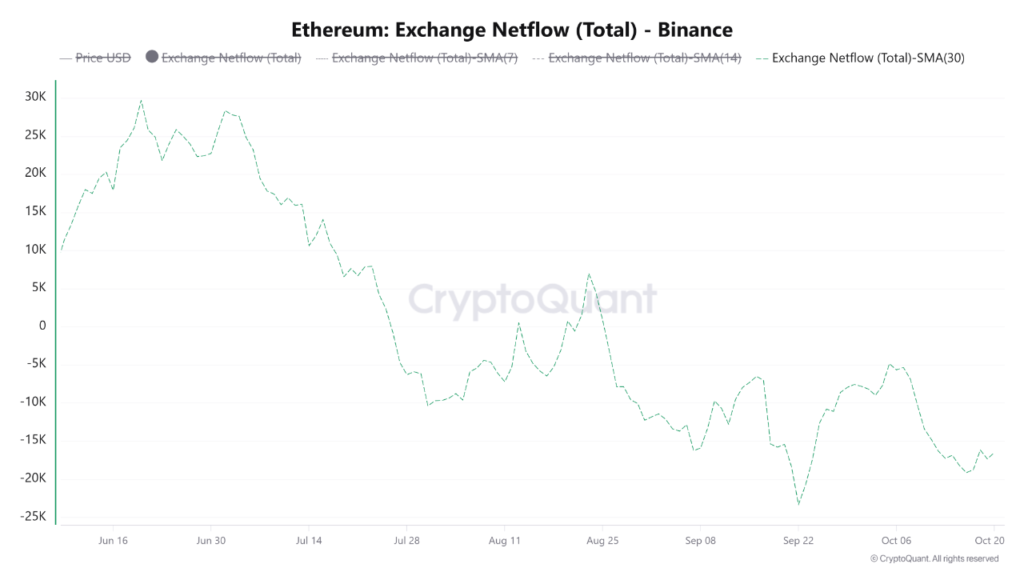This screenshot has width=1024, height=576.
Task: Click the Aug 25 x-axis label
Action: 602,540
